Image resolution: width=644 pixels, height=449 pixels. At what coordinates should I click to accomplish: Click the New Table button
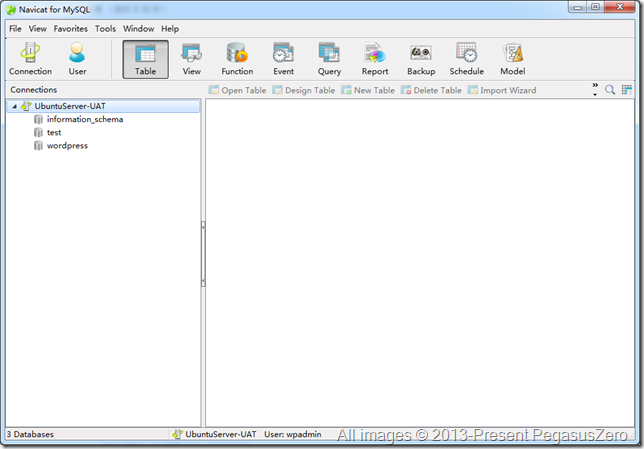(368, 90)
